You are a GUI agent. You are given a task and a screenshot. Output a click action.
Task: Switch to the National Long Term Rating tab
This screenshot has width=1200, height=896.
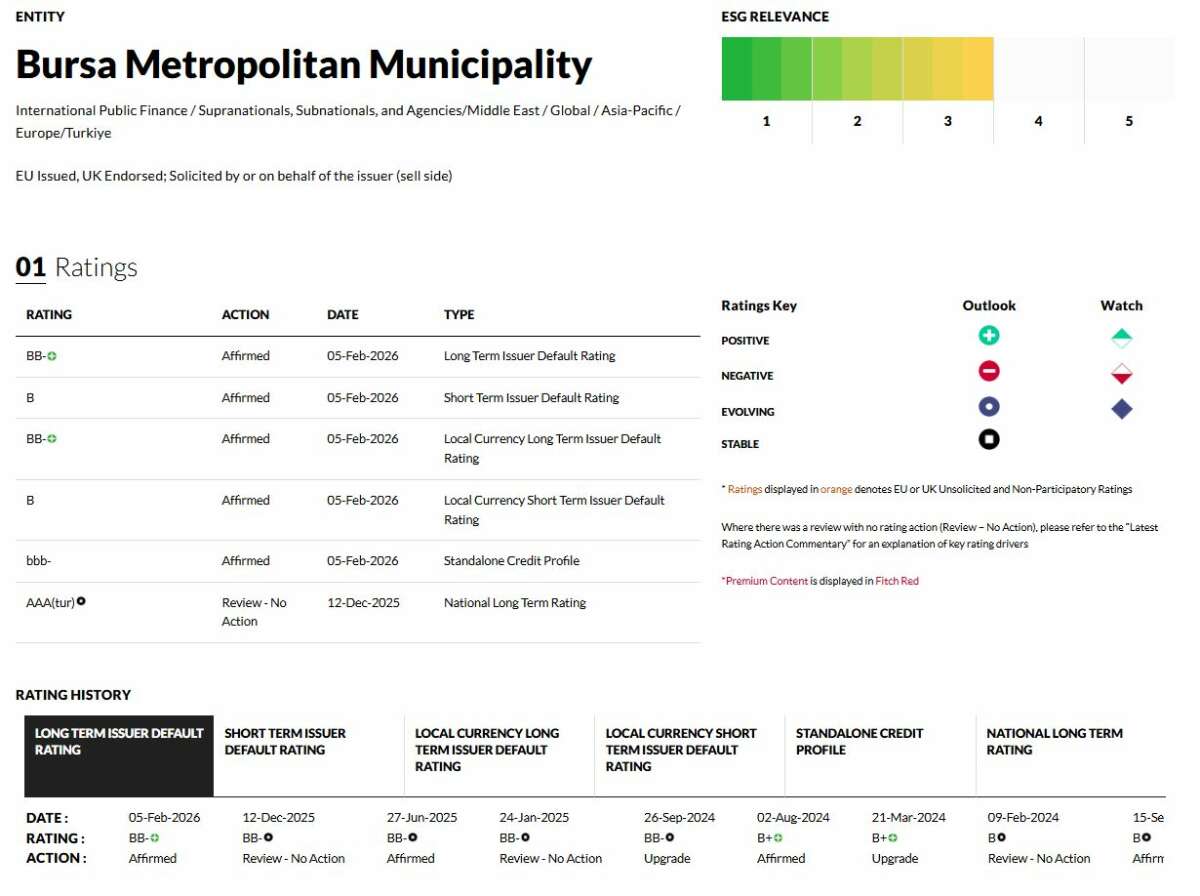(1054, 741)
